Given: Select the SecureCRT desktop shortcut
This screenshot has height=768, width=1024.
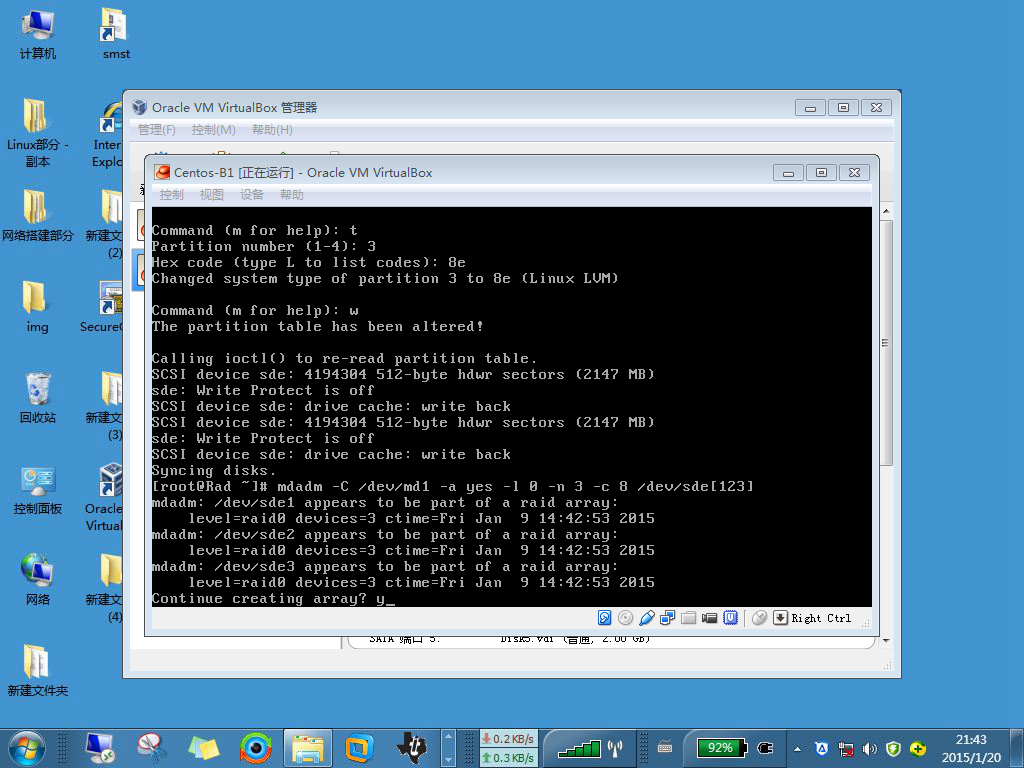Looking at the screenshot, I should (102, 307).
